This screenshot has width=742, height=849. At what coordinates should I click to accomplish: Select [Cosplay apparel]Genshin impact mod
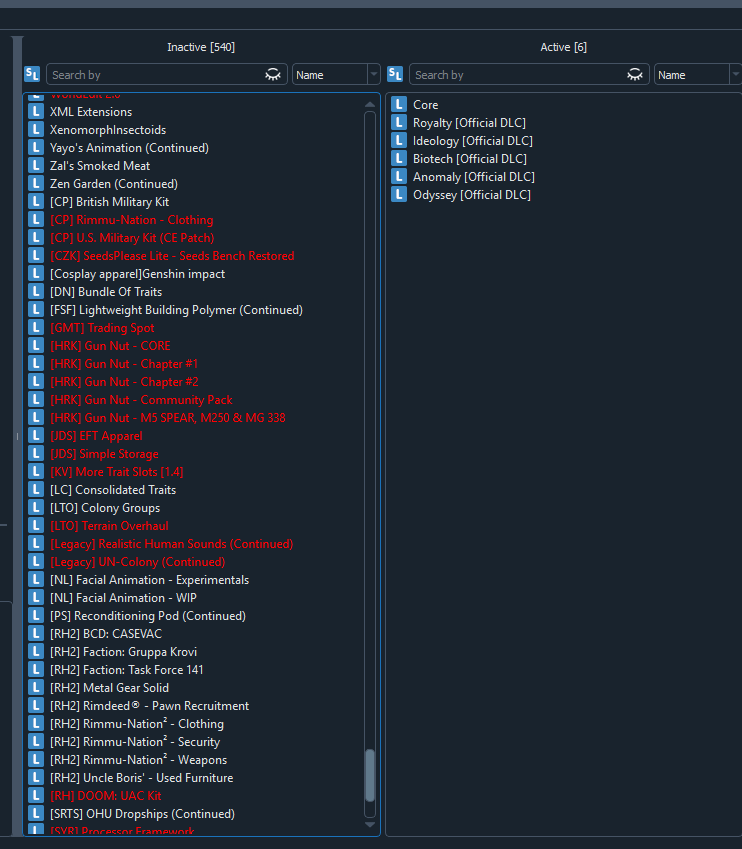tap(138, 273)
